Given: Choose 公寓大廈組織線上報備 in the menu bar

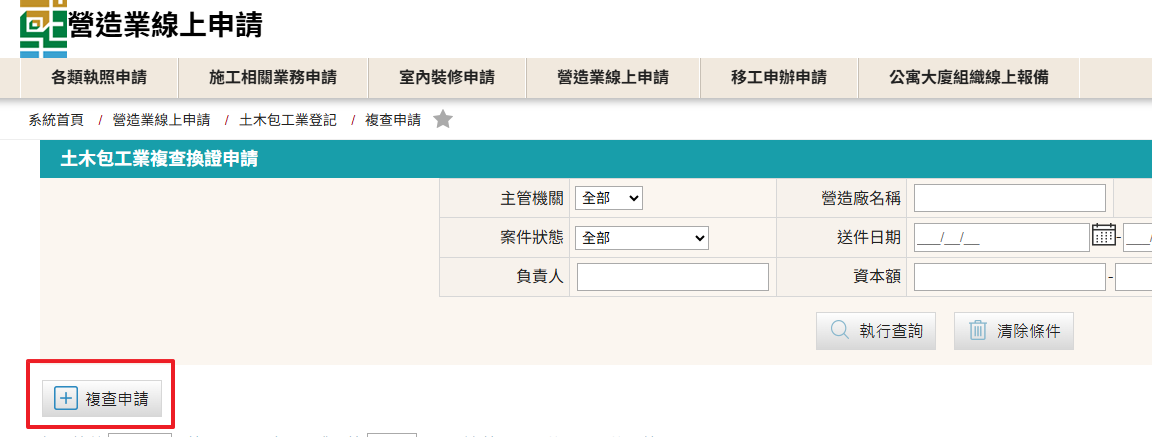Looking at the screenshot, I should (x=968, y=78).
